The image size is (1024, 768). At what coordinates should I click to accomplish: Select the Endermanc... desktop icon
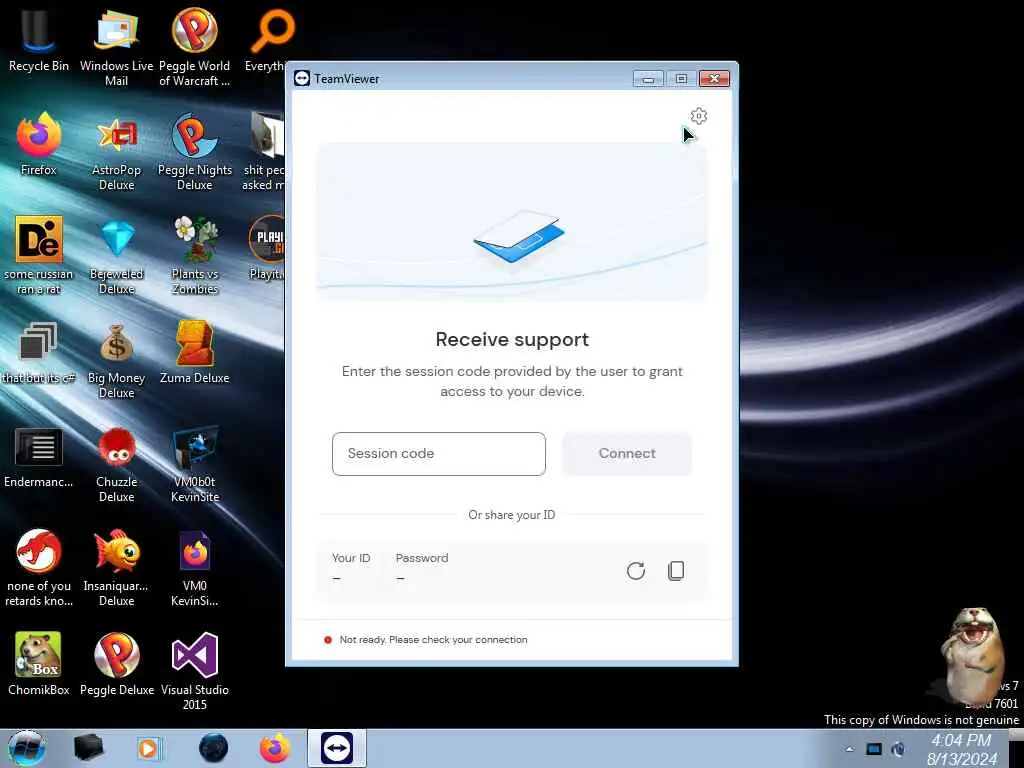tap(39, 457)
